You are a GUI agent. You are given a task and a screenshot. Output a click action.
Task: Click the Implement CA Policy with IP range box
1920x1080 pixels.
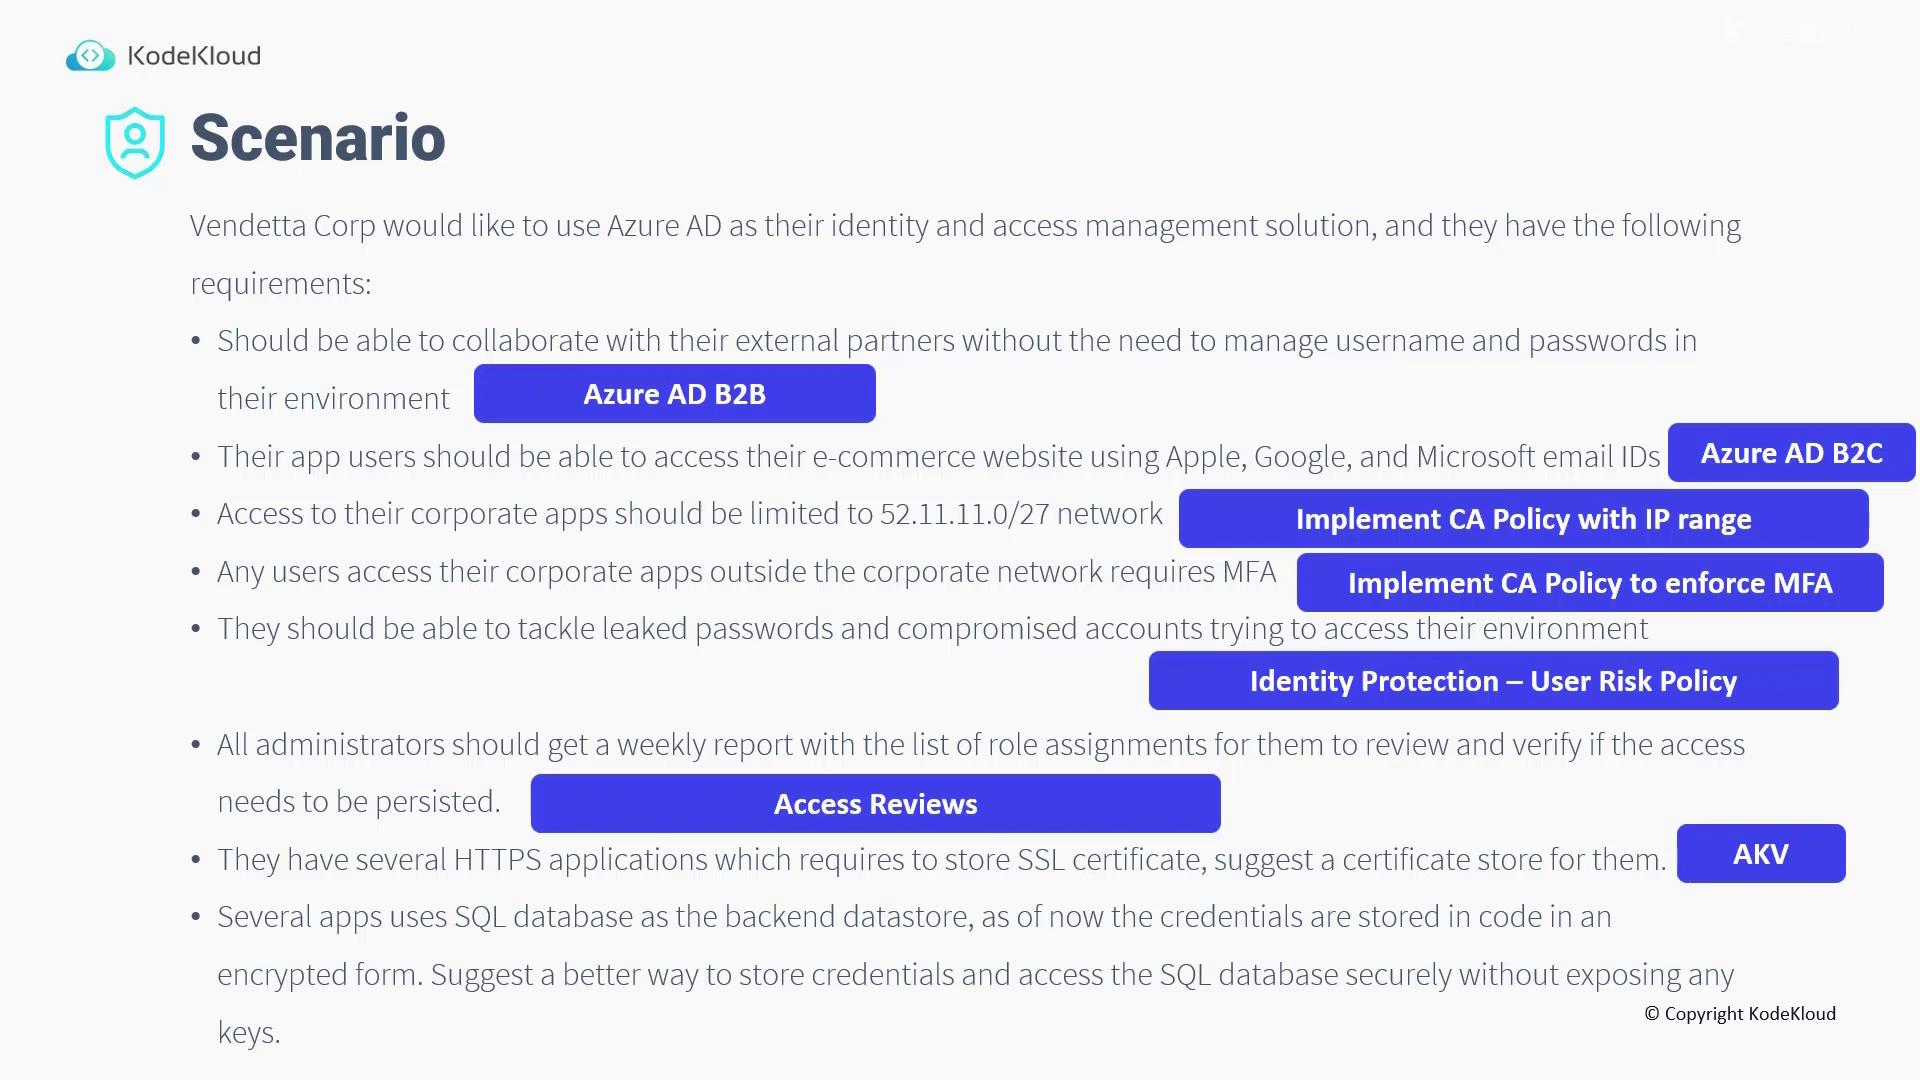click(x=1523, y=519)
